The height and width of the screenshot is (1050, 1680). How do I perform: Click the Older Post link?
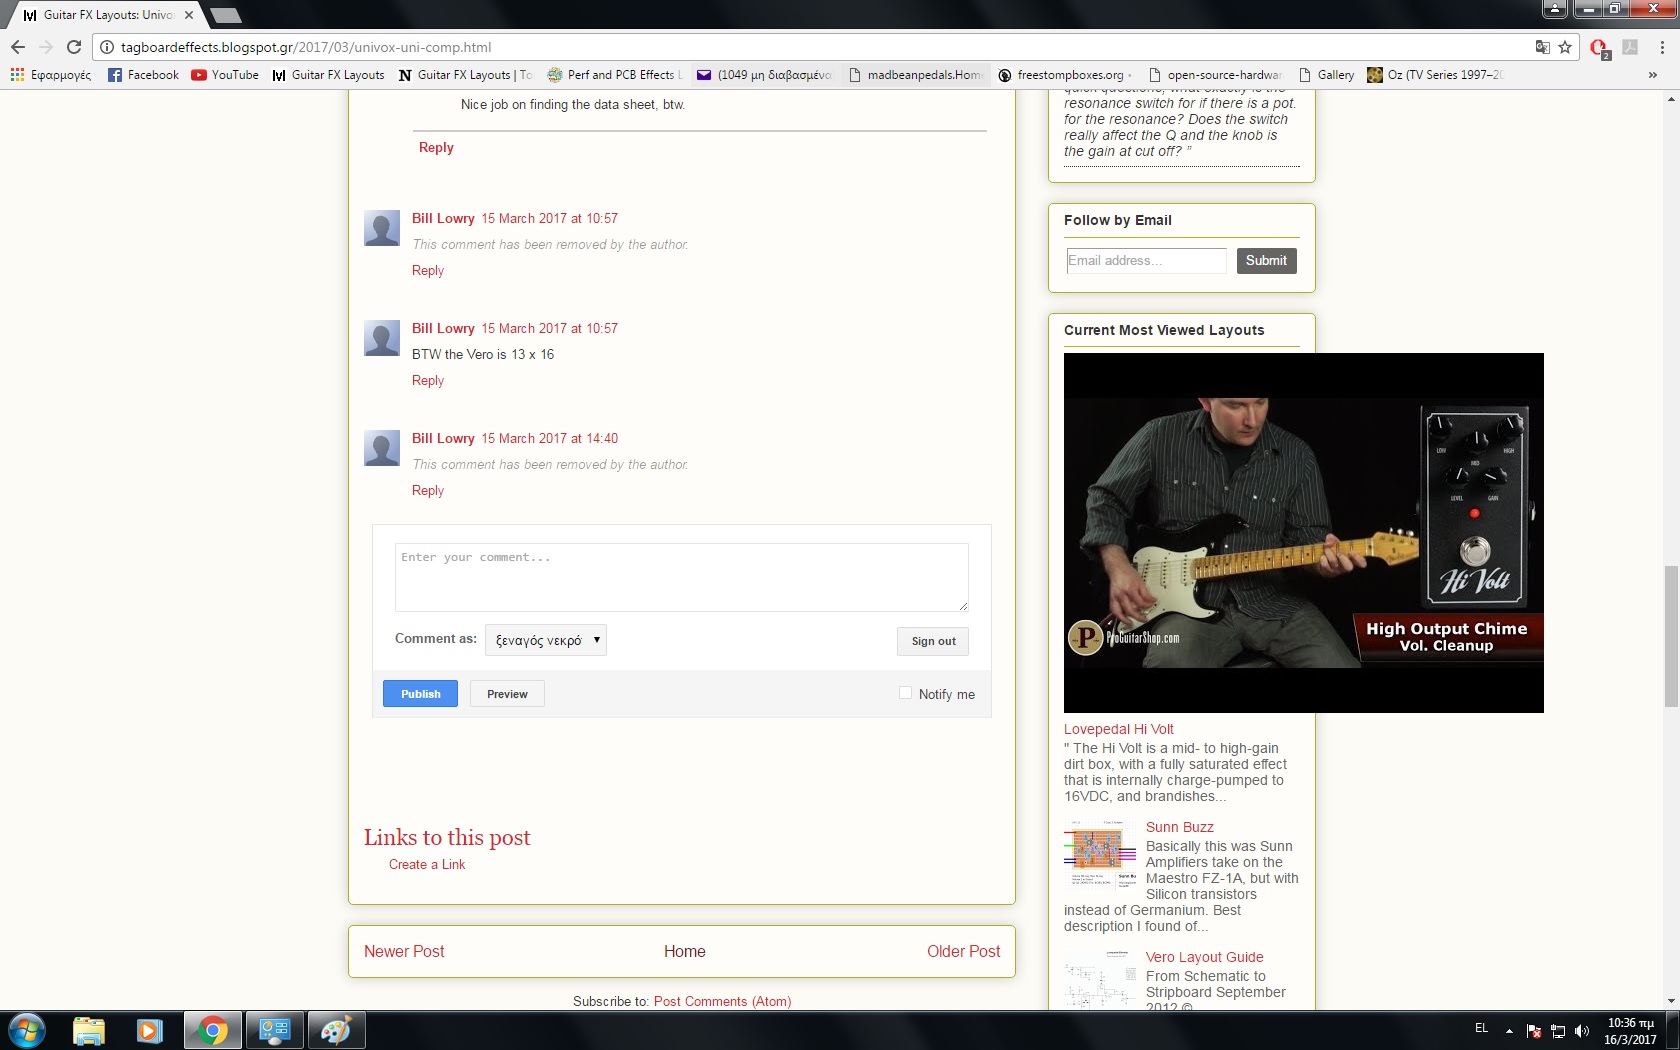click(x=963, y=951)
